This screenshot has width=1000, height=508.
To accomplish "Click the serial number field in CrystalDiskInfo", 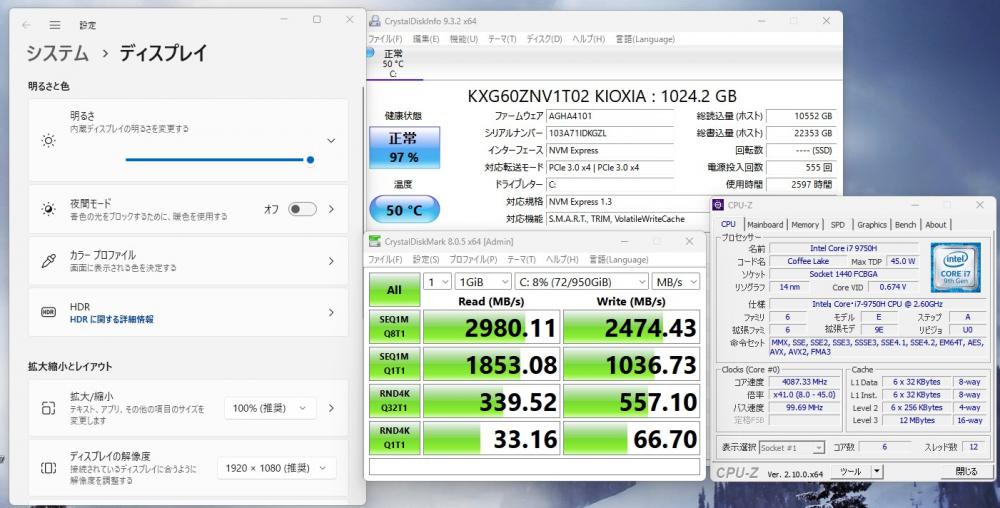I will pos(610,133).
